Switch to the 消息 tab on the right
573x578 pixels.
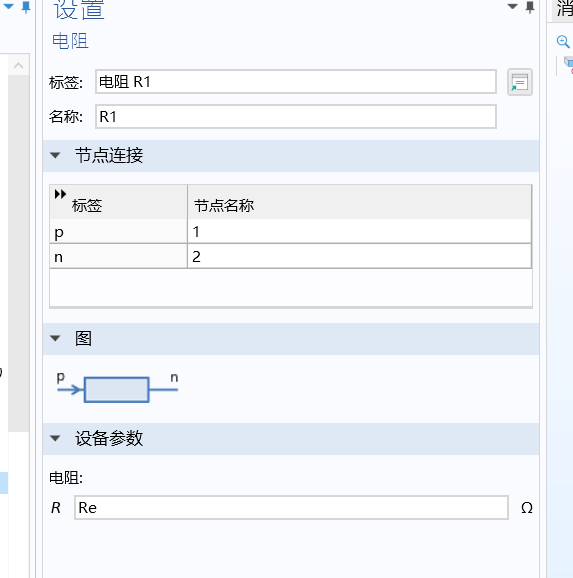(x=564, y=9)
